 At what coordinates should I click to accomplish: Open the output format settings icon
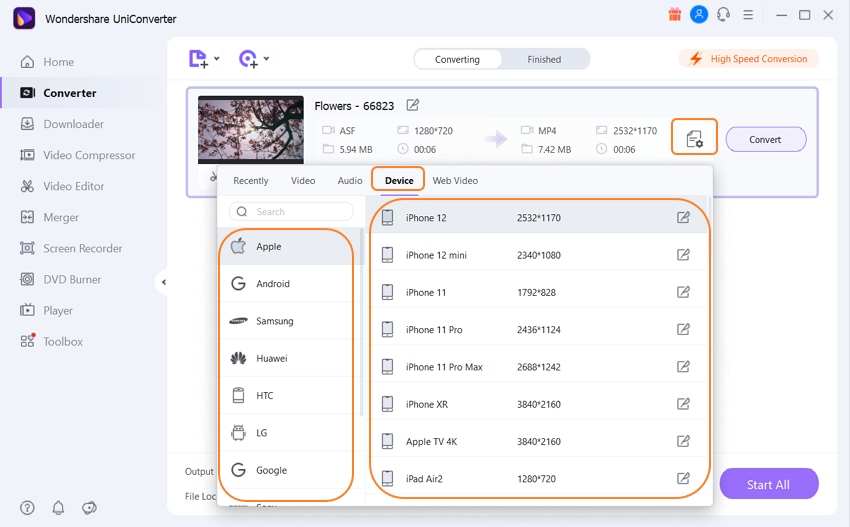694,137
